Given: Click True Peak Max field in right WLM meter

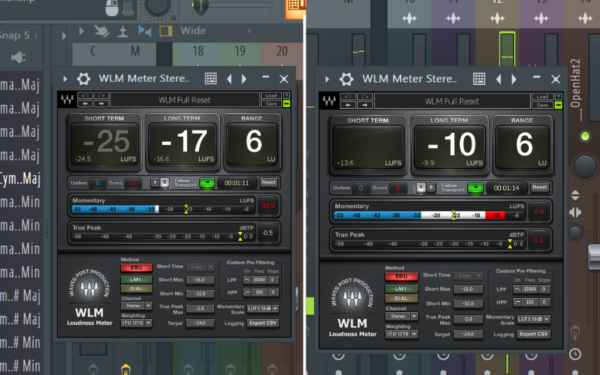Looking at the screenshot, I should click(468, 319).
